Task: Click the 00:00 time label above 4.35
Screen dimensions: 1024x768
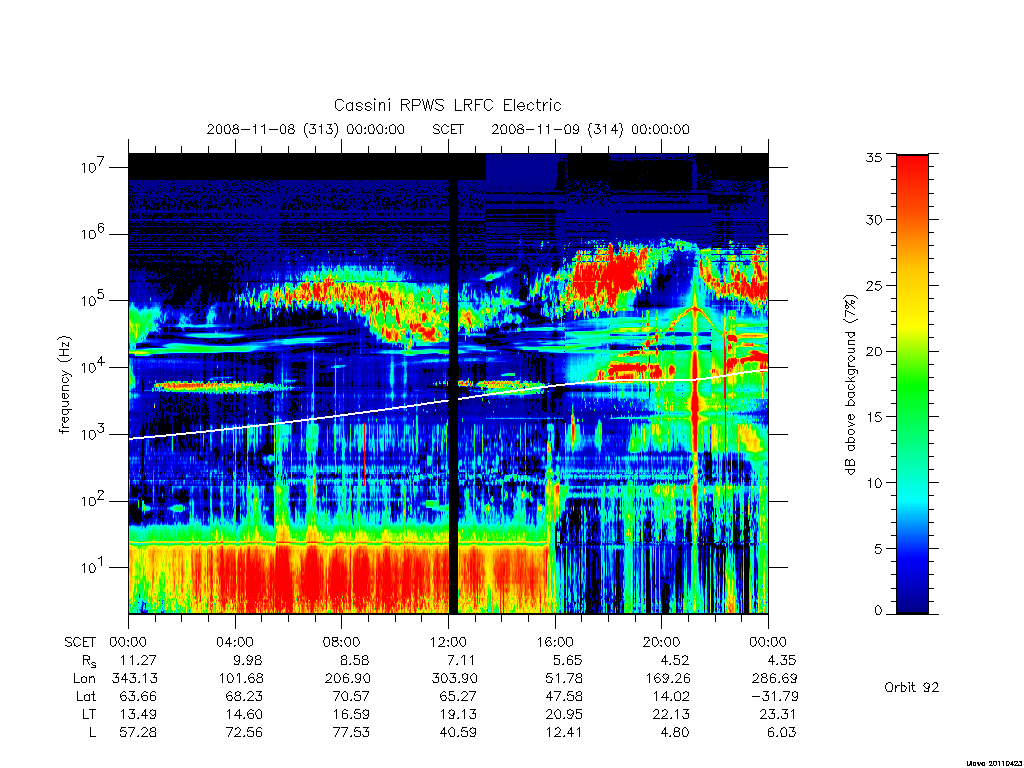Action: tap(768, 642)
